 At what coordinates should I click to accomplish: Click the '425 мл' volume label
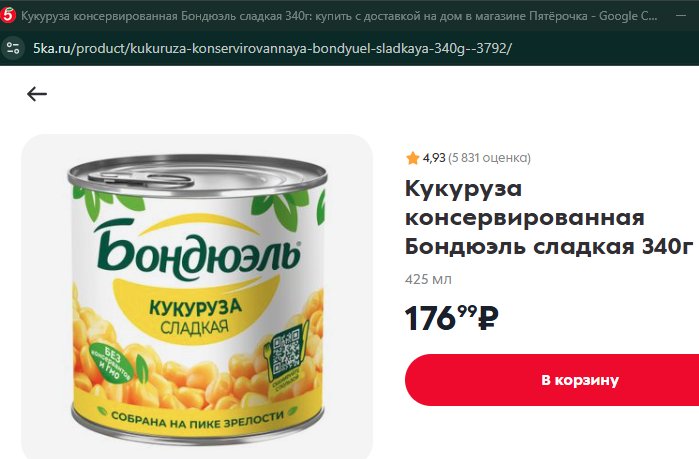pos(428,279)
